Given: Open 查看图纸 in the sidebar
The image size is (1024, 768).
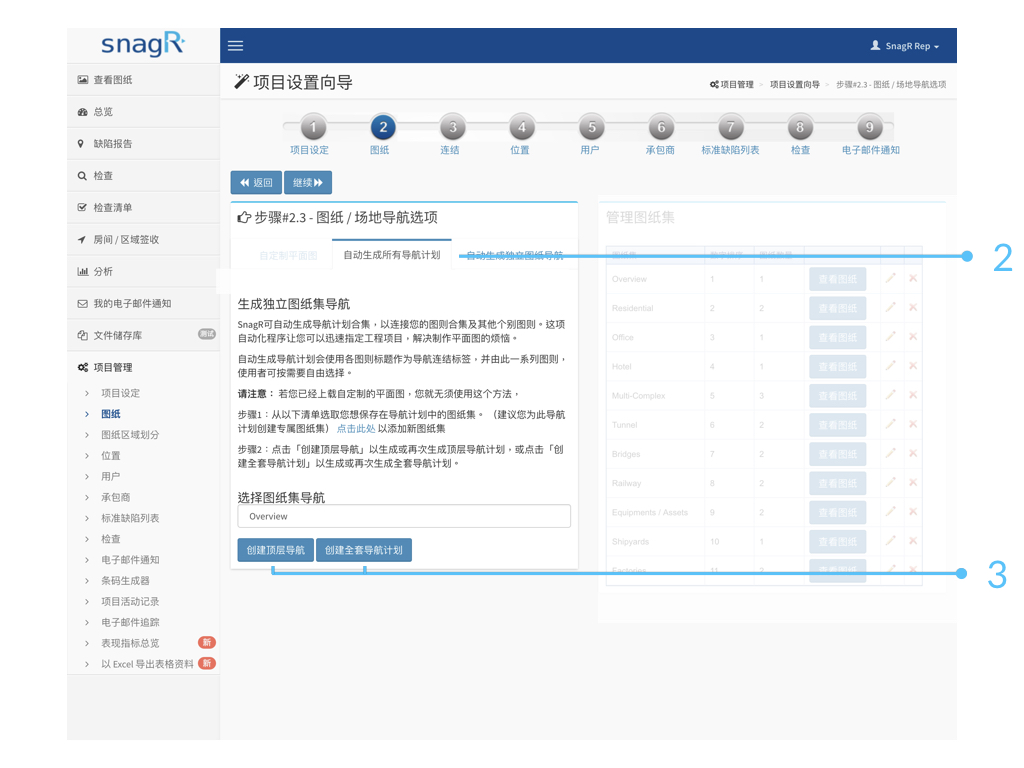Looking at the screenshot, I should tap(143, 80).
